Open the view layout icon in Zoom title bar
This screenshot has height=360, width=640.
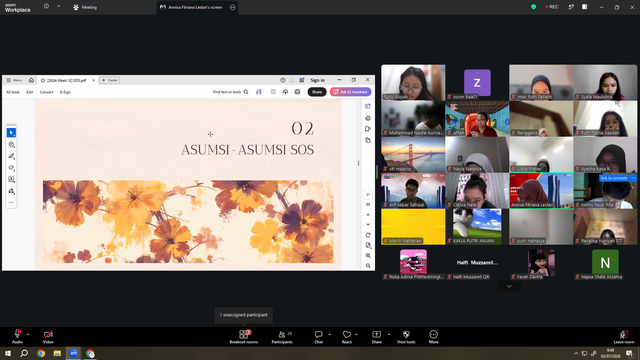pyautogui.click(x=584, y=7)
